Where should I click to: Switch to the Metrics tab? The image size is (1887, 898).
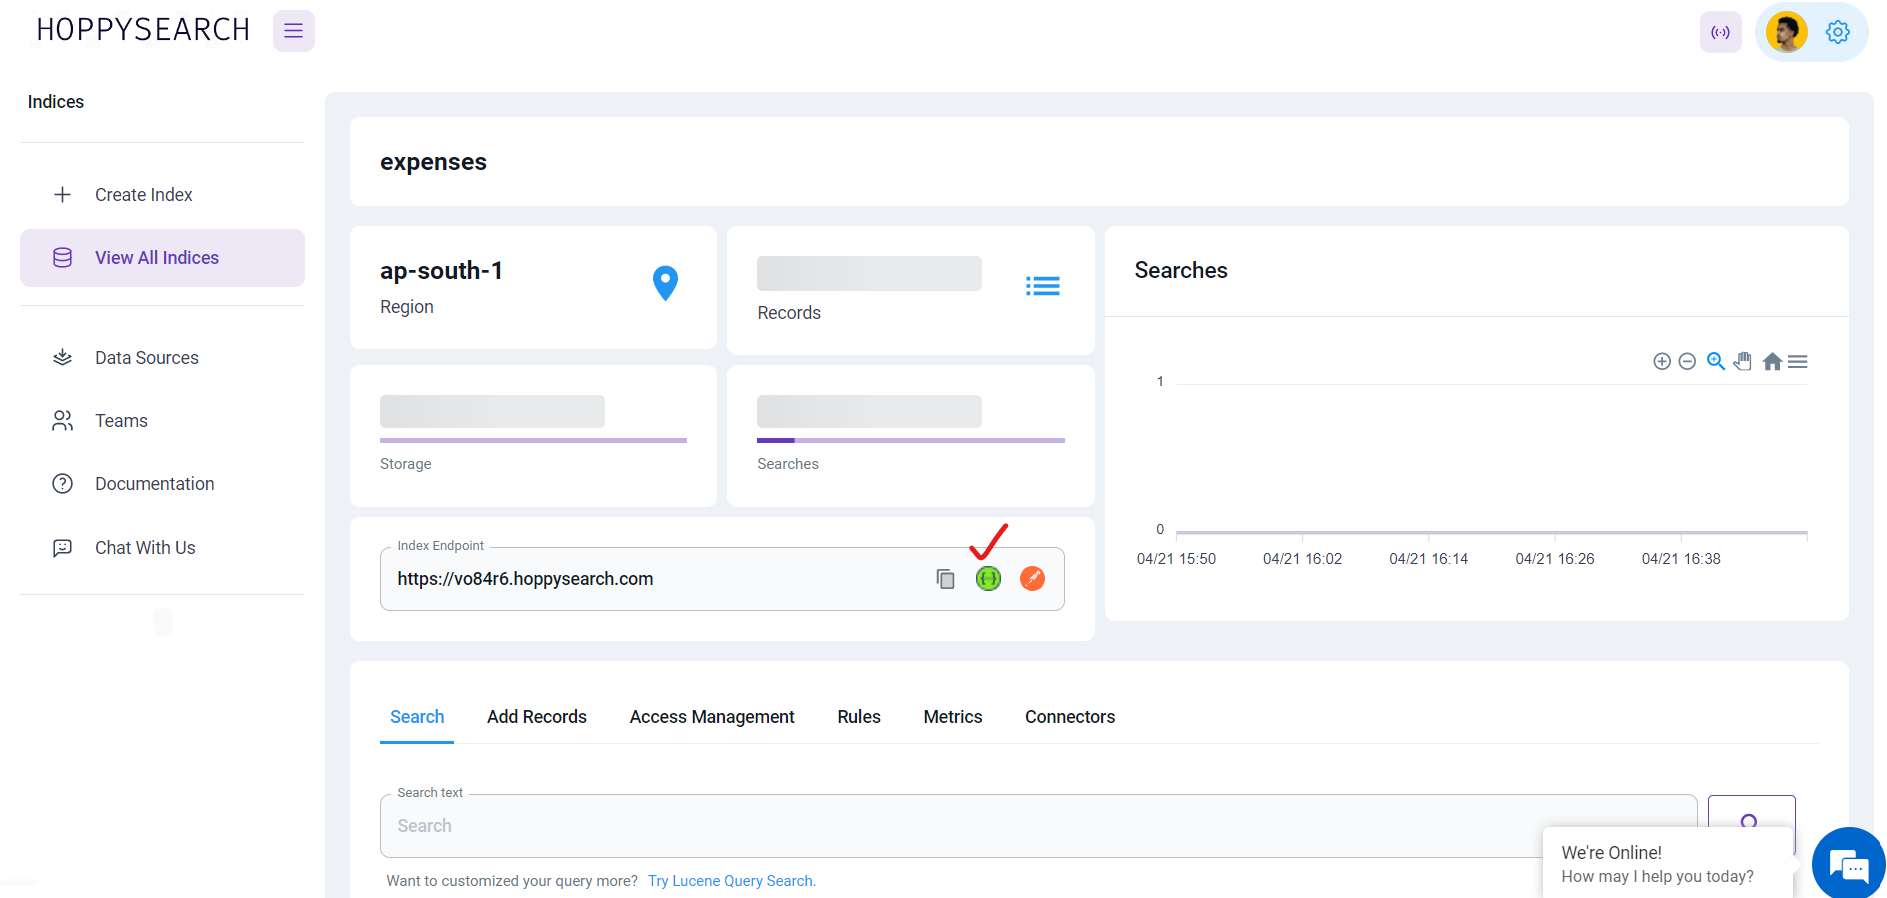(953, 717)
